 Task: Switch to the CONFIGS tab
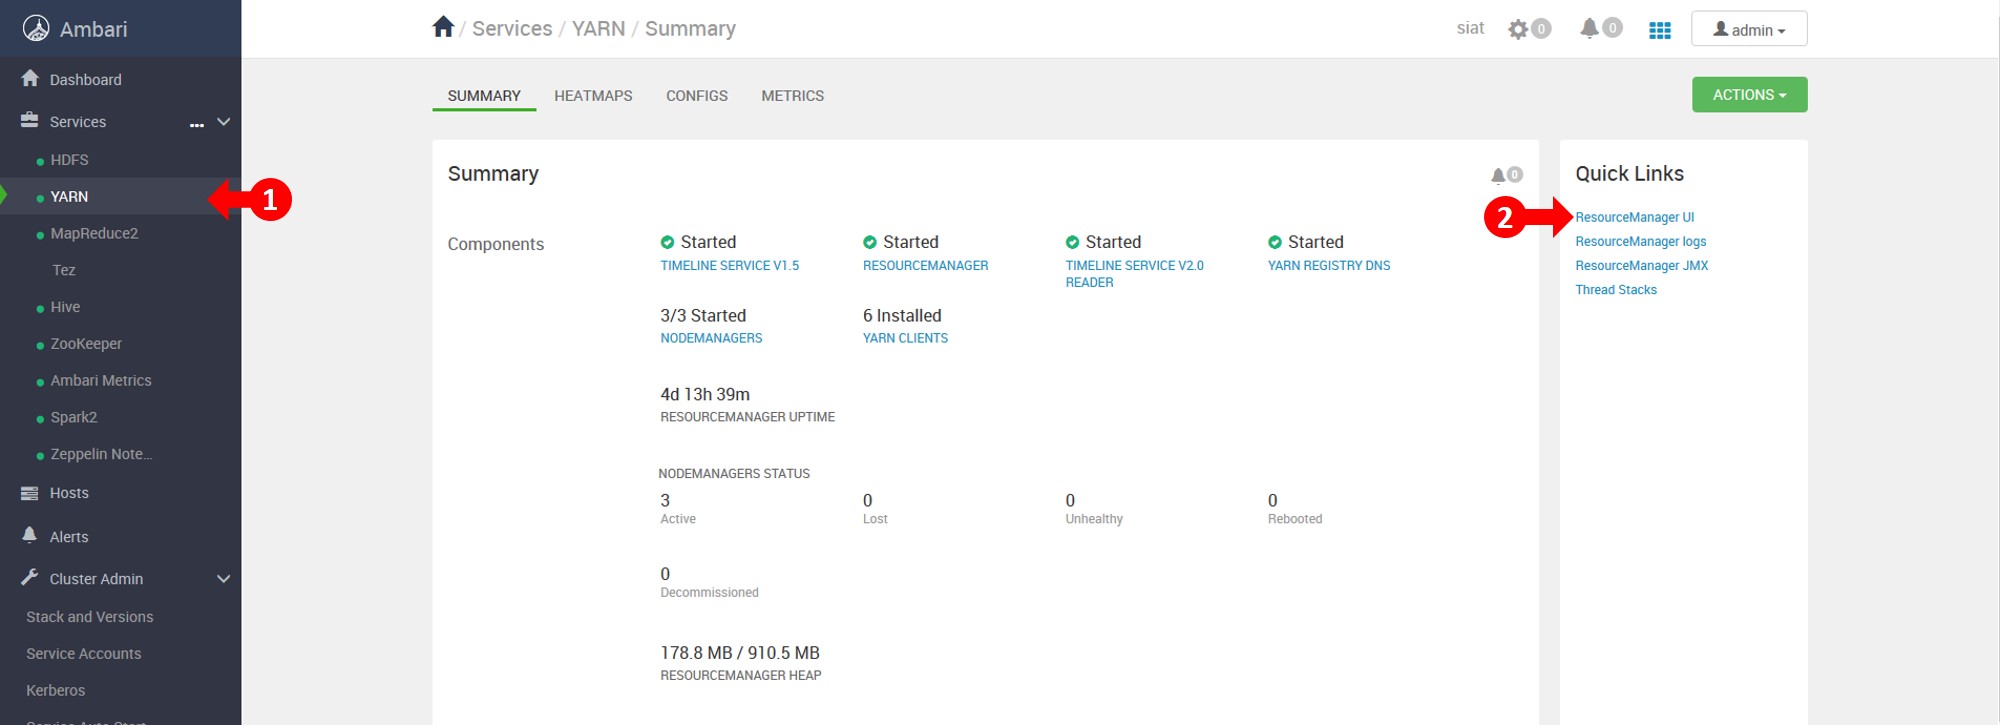coord(697,96)
